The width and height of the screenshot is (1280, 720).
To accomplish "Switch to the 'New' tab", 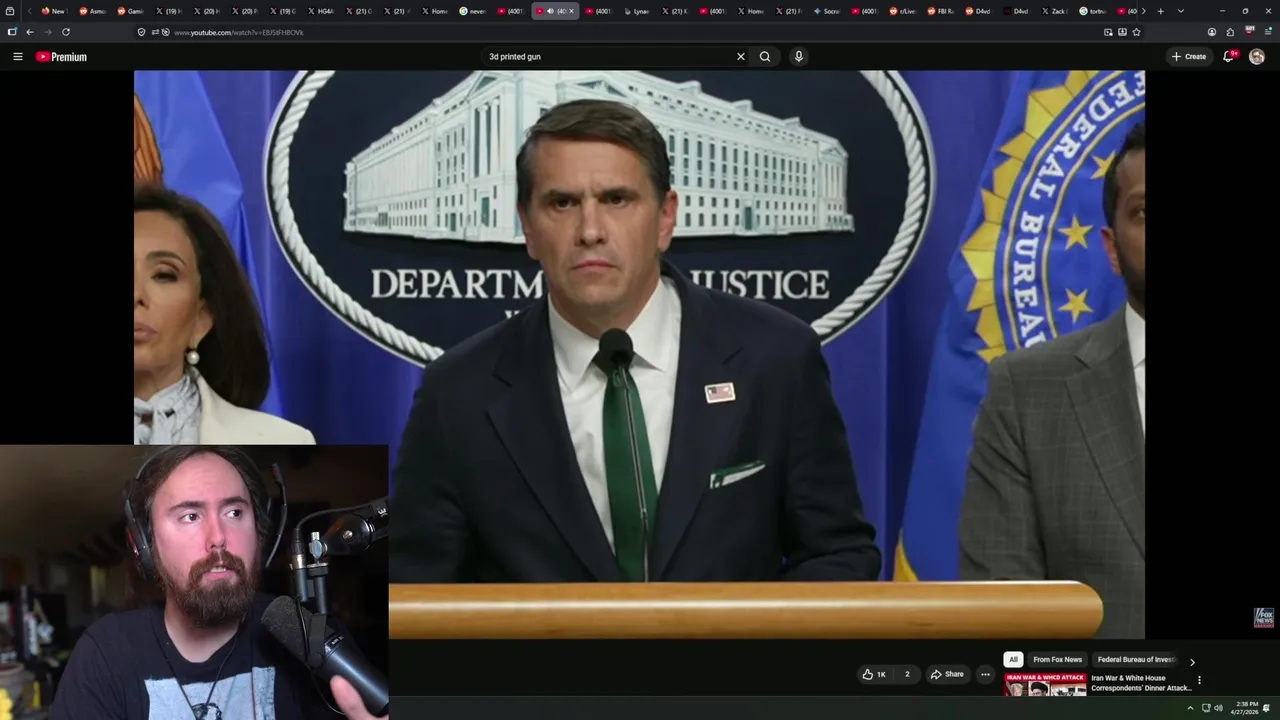I will (54, 11).
